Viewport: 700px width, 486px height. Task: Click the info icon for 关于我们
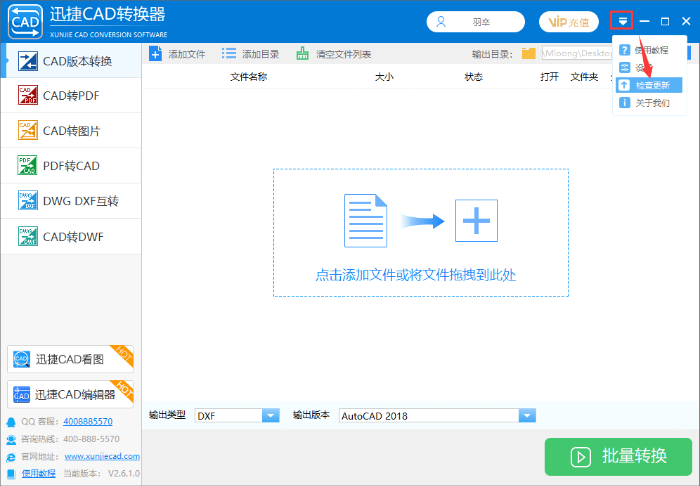click(x=624, y=103)
